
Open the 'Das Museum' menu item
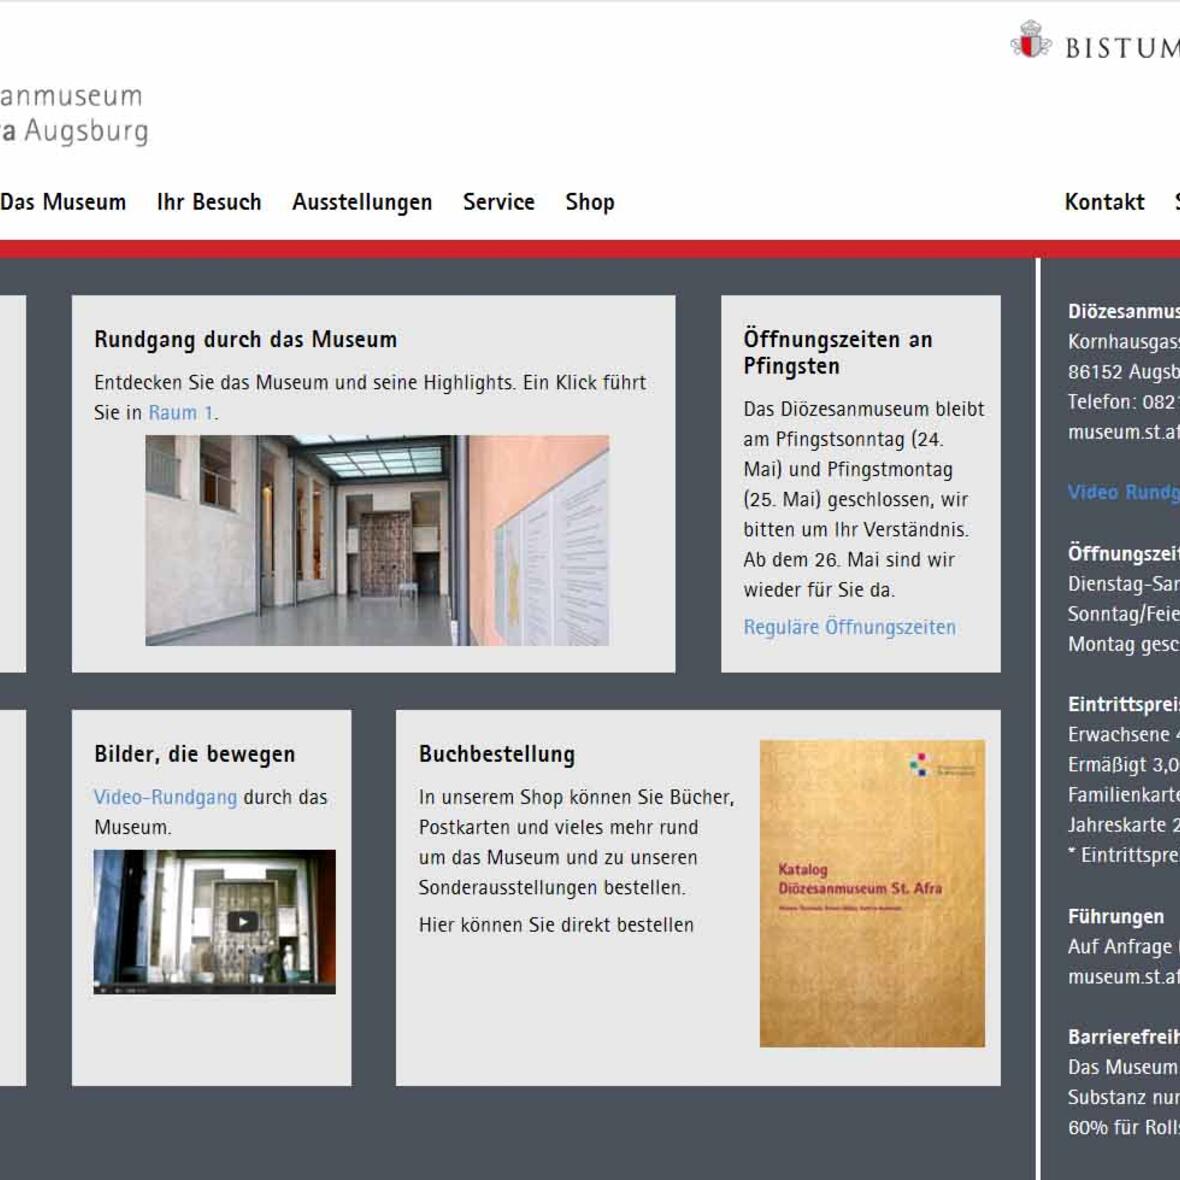pyautogui.click(x=63, y=202)
